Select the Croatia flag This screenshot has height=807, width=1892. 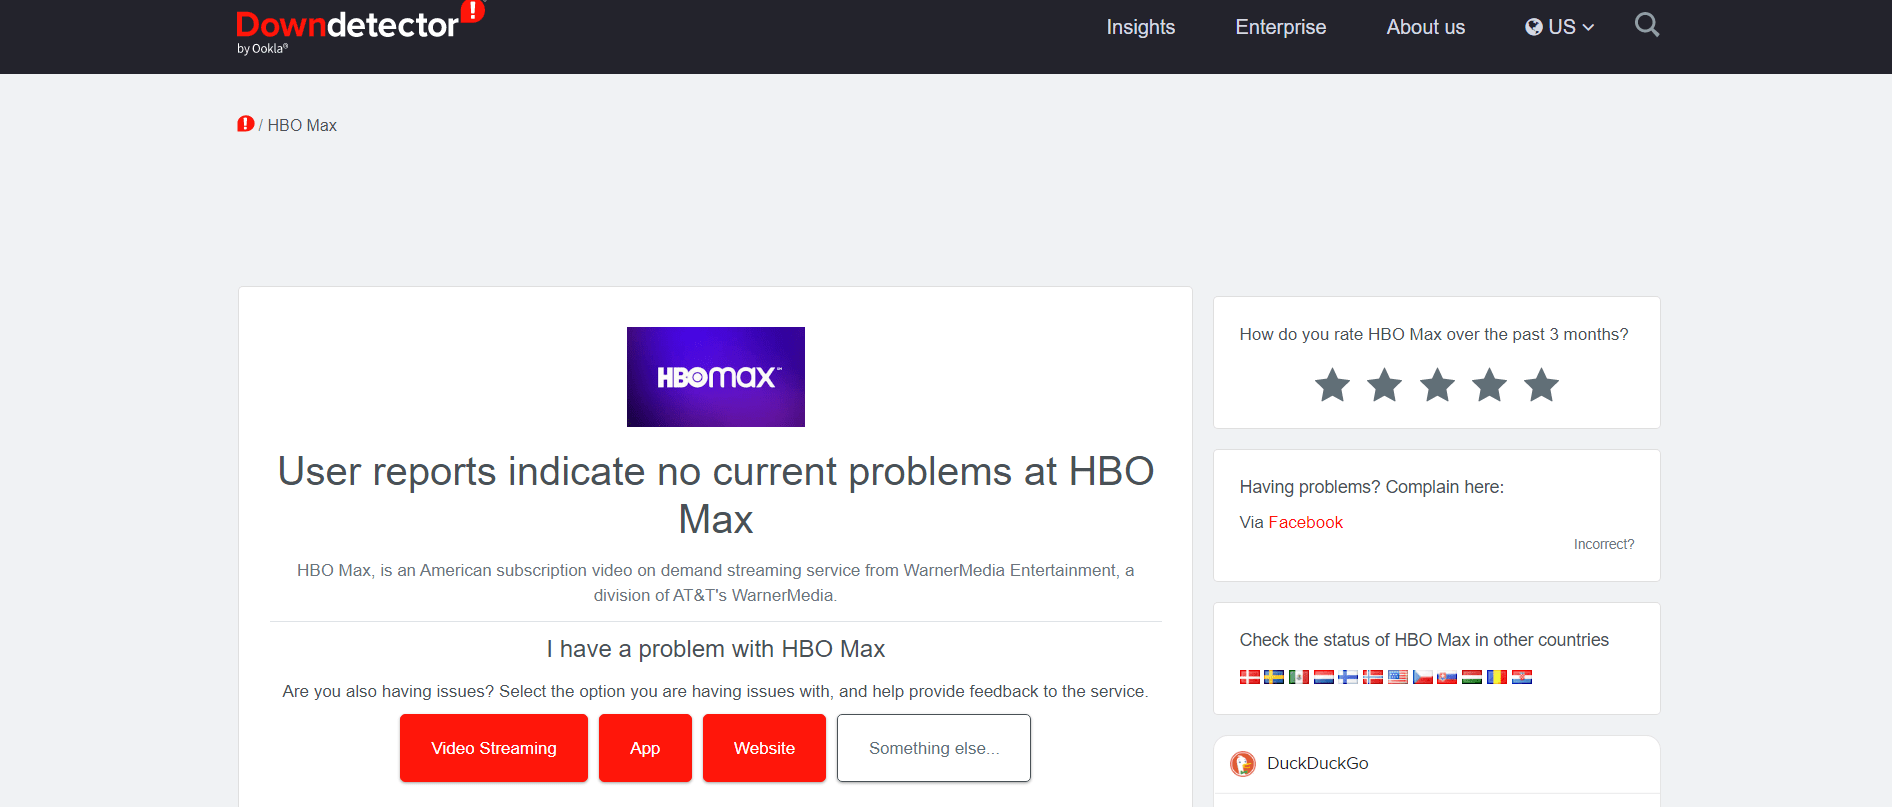point(1522,677)
